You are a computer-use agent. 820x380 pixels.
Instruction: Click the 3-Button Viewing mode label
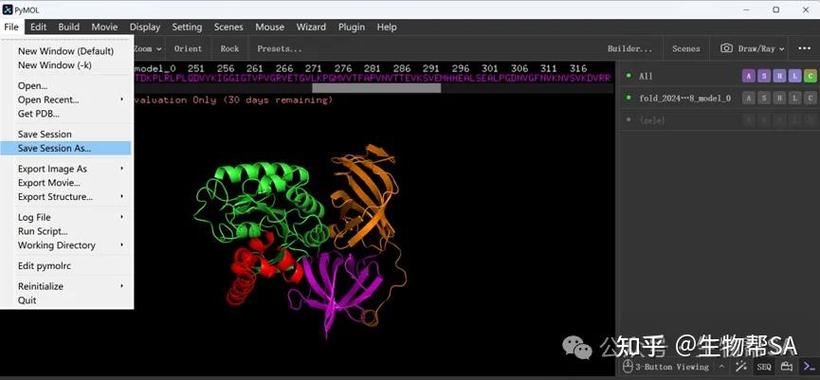(673, 367)
